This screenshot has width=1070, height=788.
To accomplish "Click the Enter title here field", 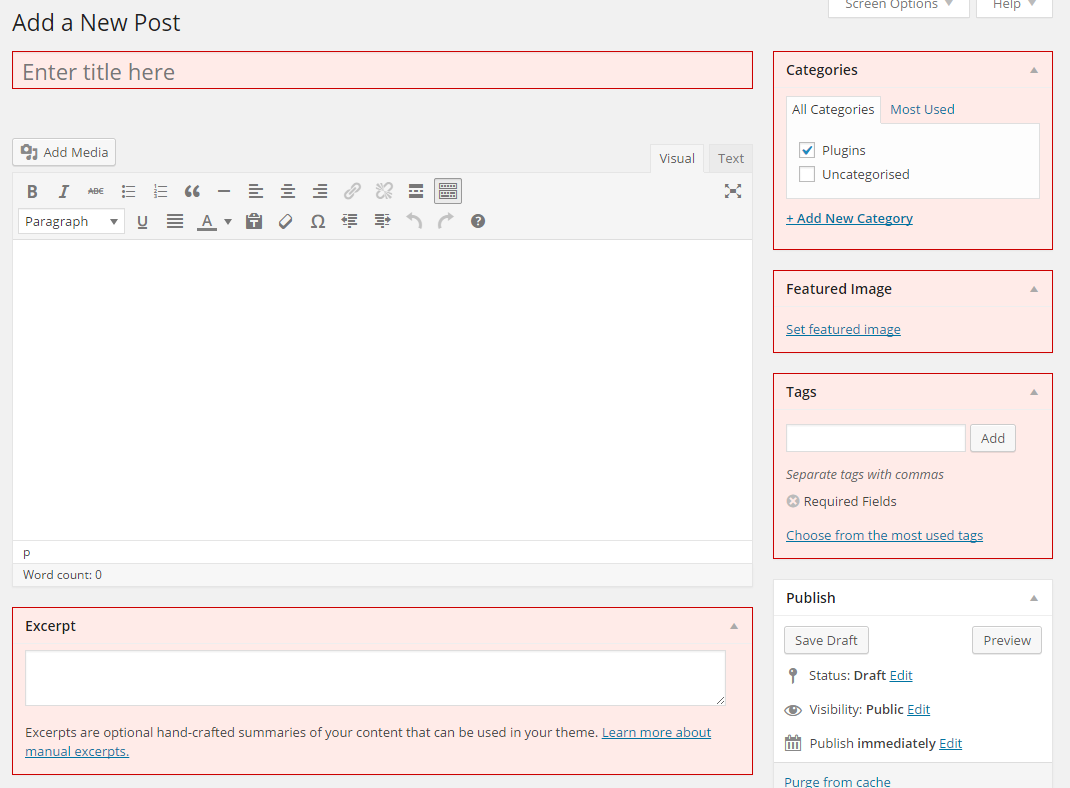I will pyautogui.click(x=382, y=71).
